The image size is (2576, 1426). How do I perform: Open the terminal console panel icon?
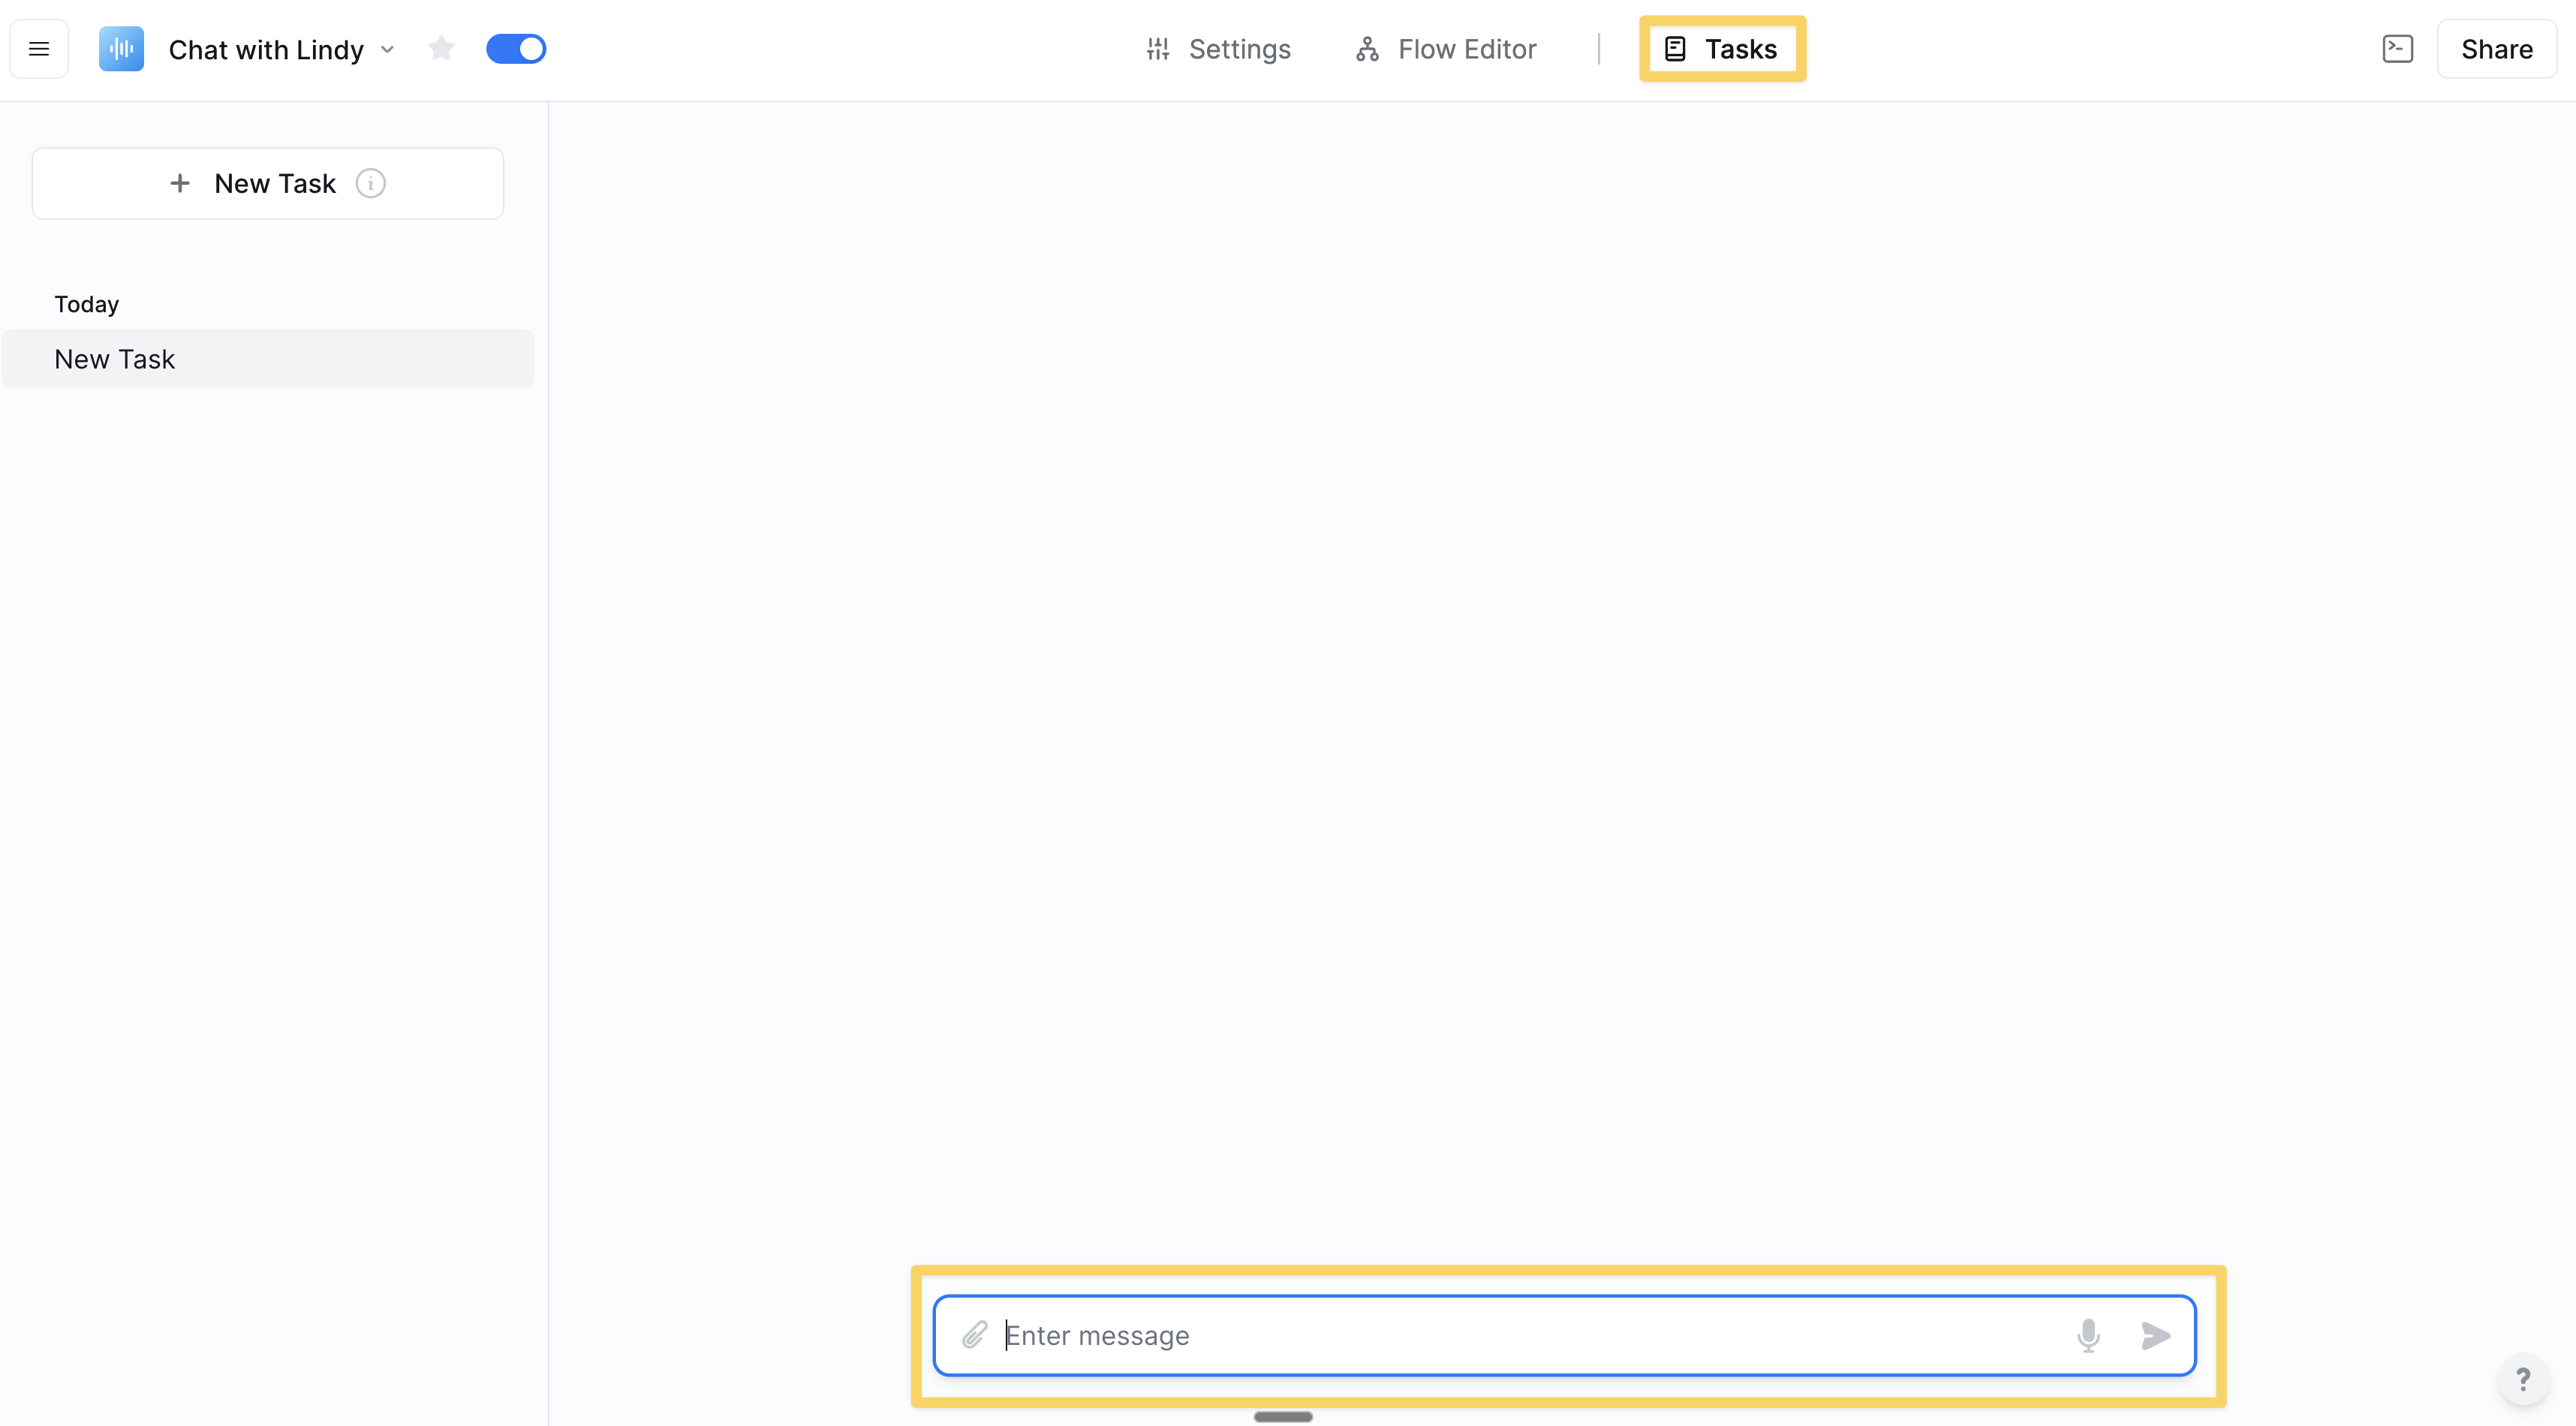[x=2397, y=49]
